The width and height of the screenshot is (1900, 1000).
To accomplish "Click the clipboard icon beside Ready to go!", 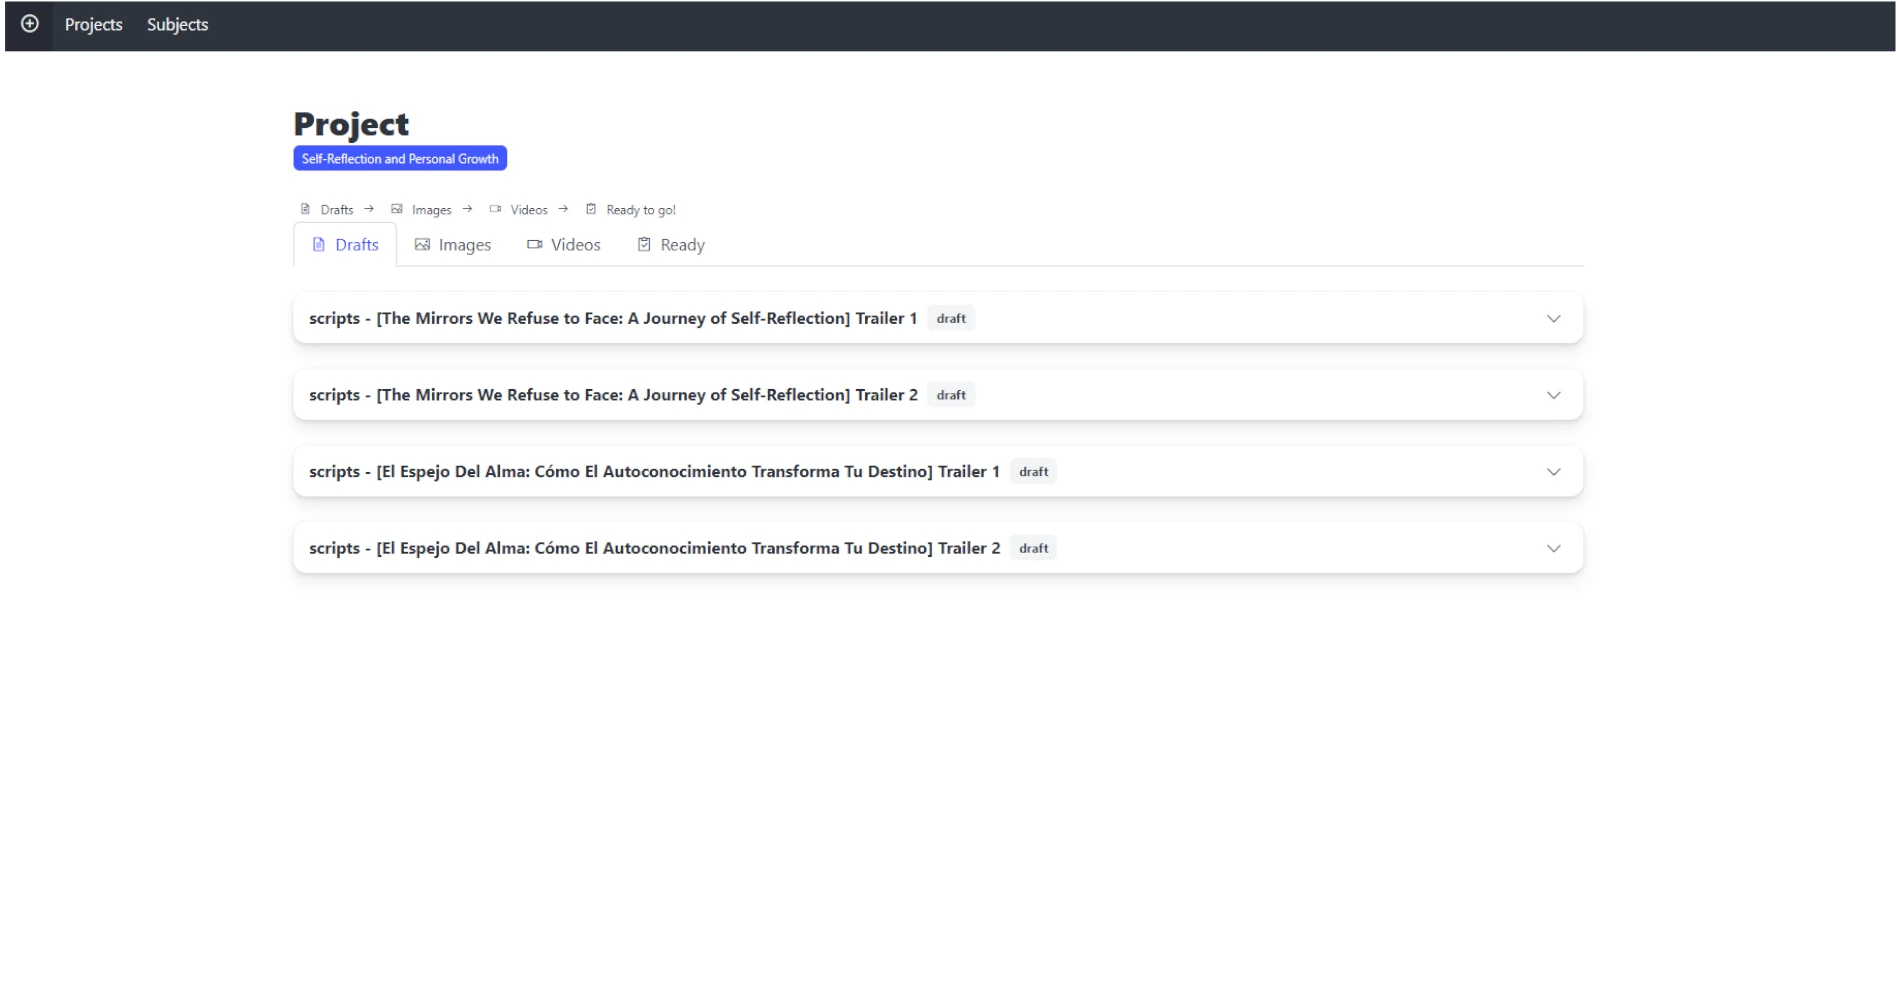I will [x=591, y=209].
